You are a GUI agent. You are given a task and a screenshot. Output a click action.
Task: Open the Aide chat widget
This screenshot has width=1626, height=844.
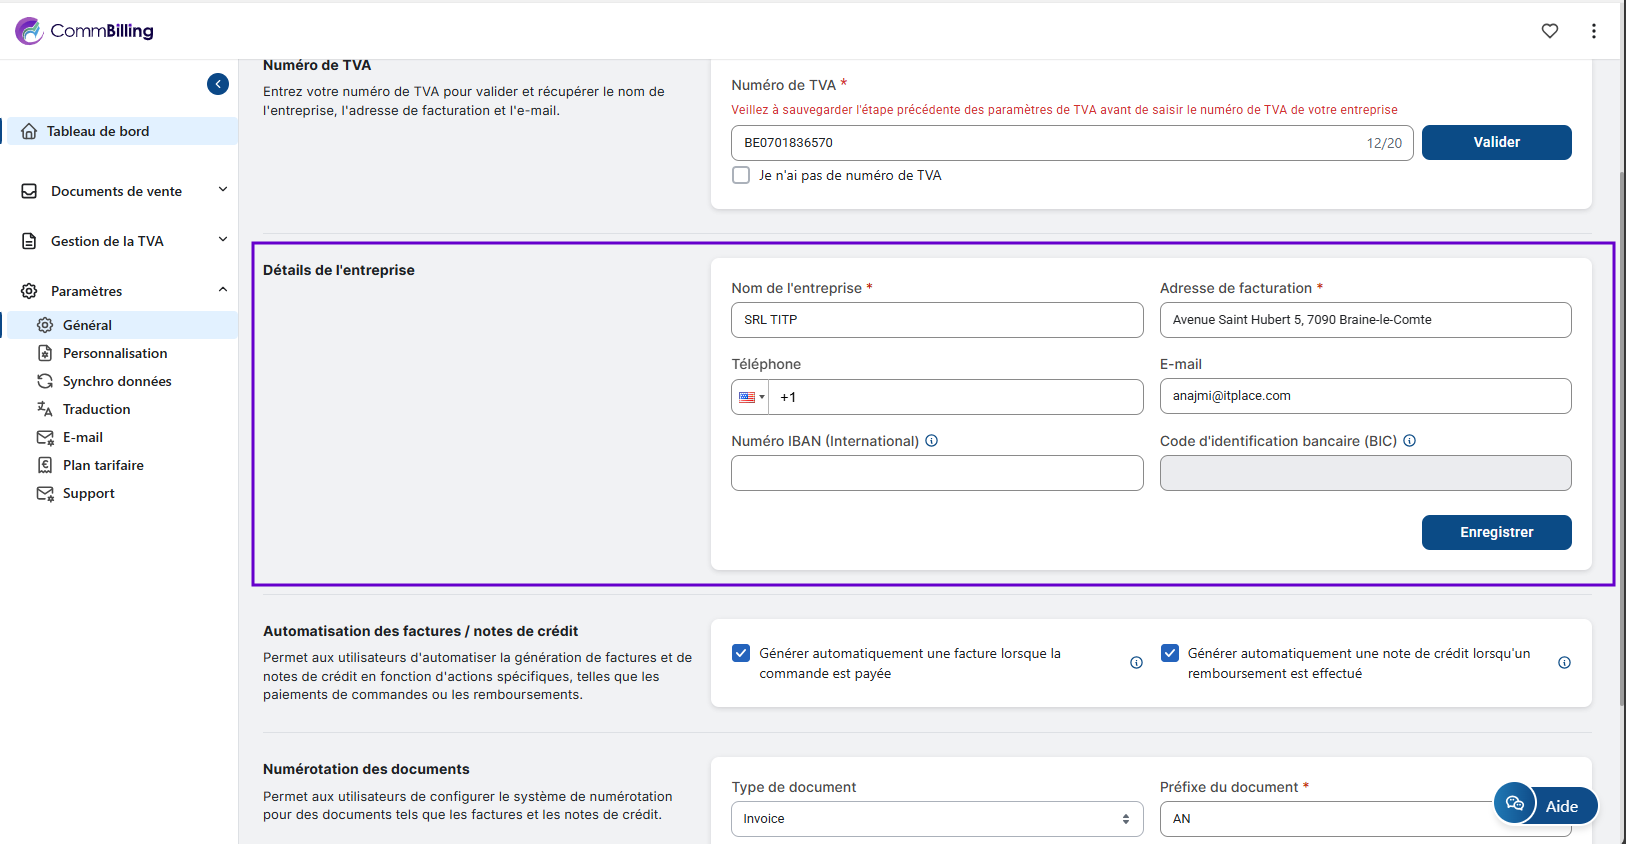[1545, 805]
